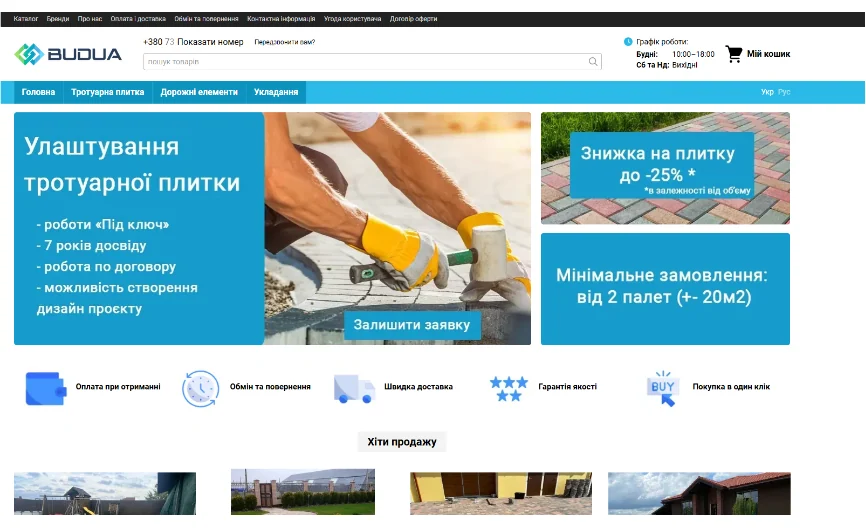Select the Тротуарна плитка tab

(108, 92)
